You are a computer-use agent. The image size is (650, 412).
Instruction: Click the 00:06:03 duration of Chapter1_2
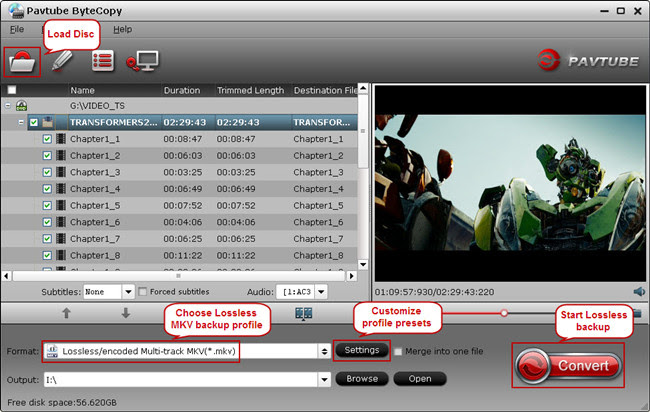pos(183,155)
